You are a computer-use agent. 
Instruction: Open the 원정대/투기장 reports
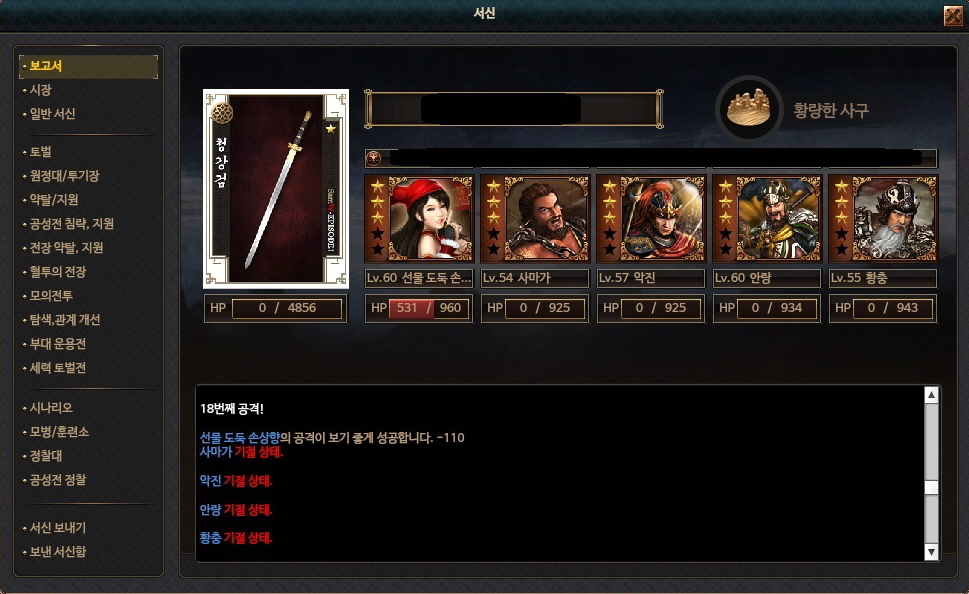(64, 176)
